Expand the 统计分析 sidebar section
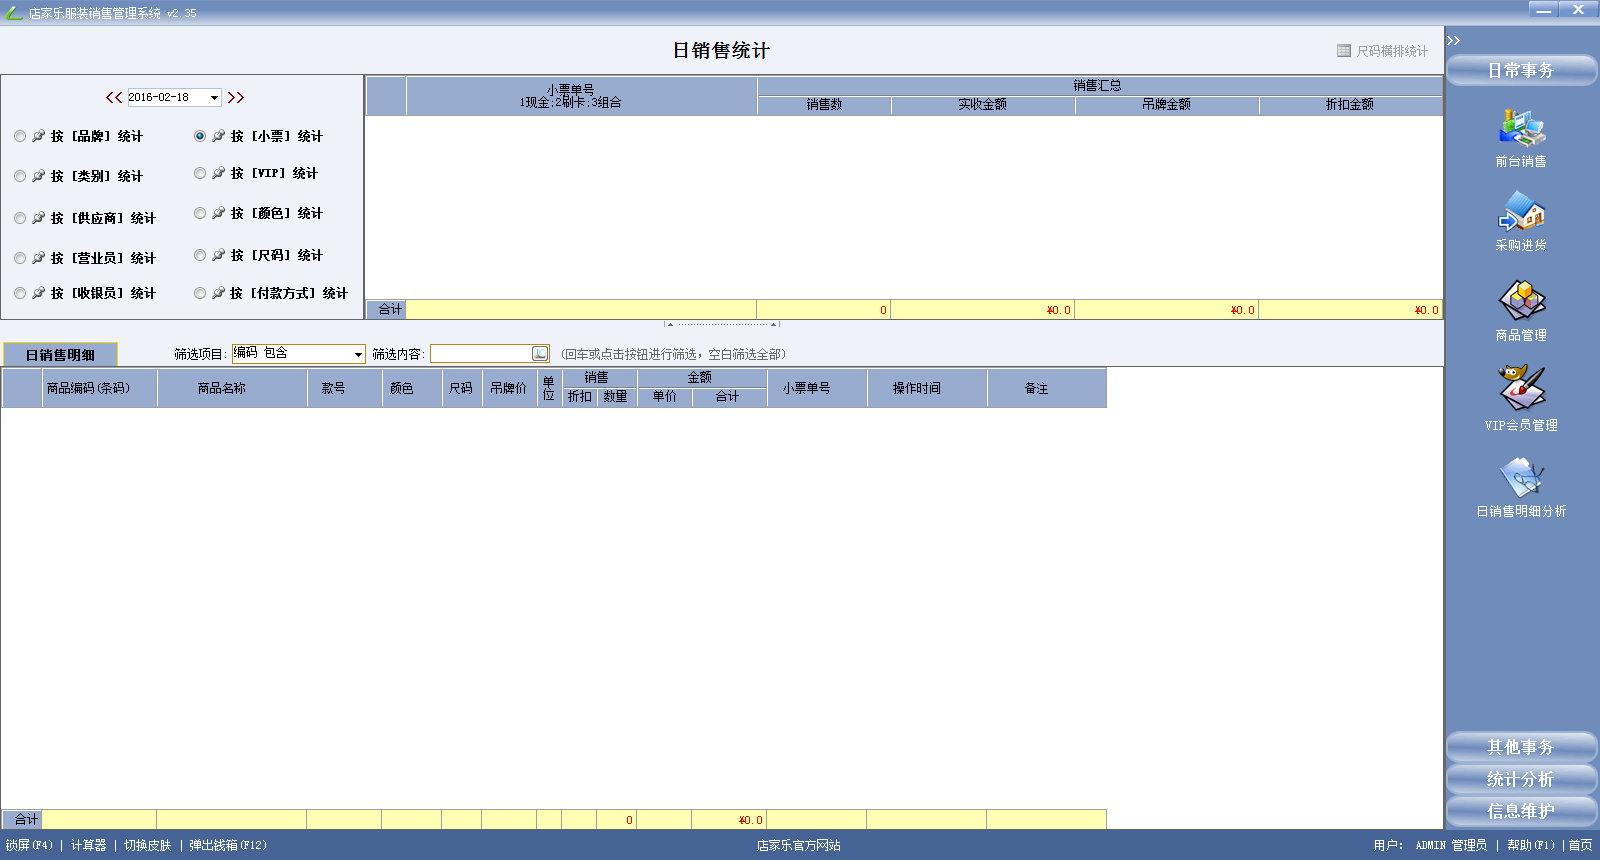The width and height of the screenshot is (1600, 860). click(1521, 779)
